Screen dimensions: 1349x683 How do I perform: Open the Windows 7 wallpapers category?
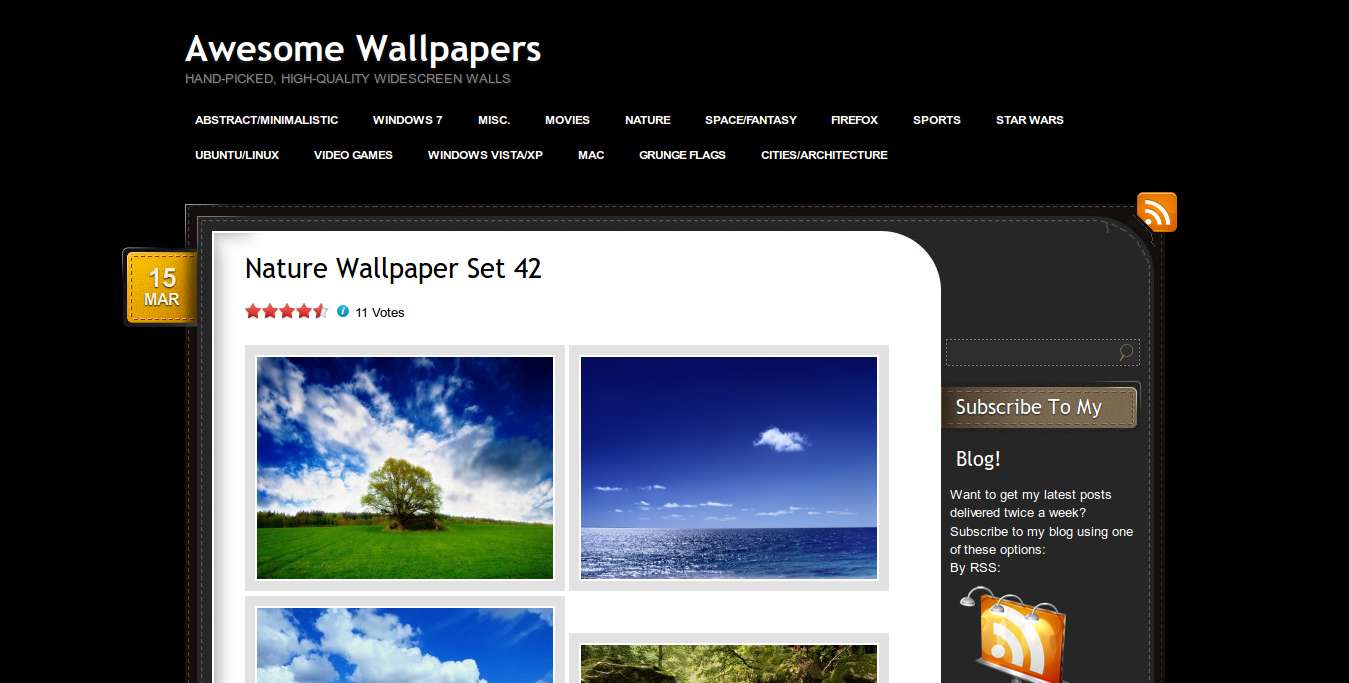408,120
